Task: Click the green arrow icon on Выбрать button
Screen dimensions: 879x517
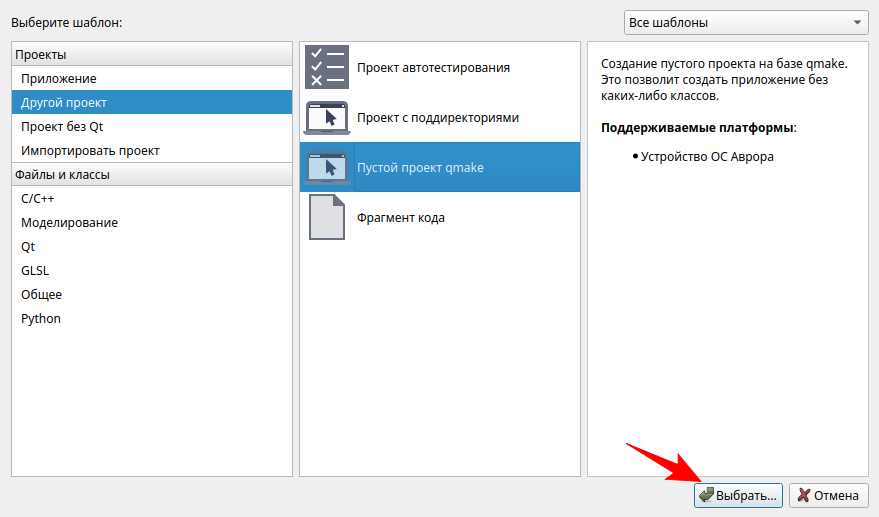Action: coord(706,495)
